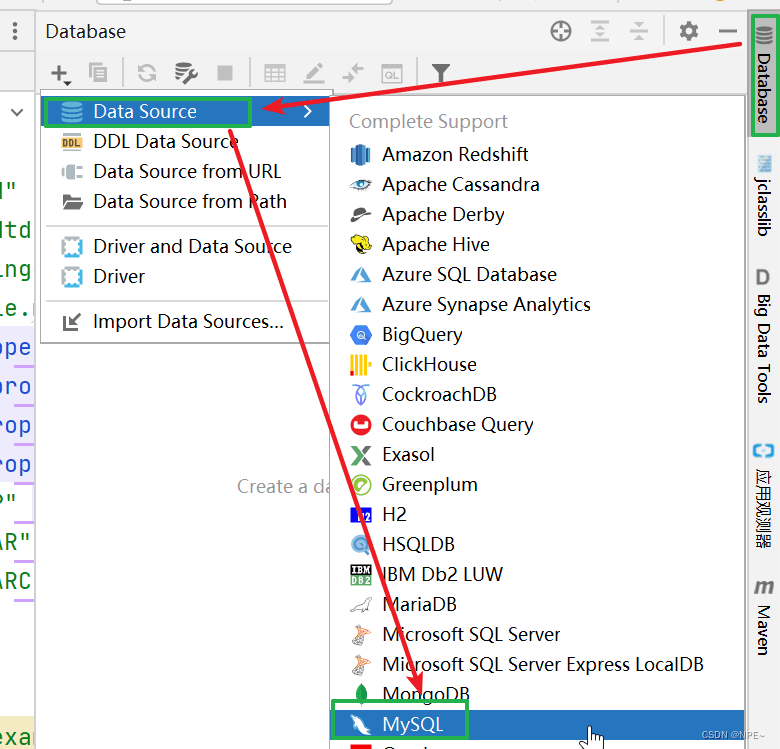Choose CockroachDB data source
Screen dimensions: 780x749
[537, 394]
